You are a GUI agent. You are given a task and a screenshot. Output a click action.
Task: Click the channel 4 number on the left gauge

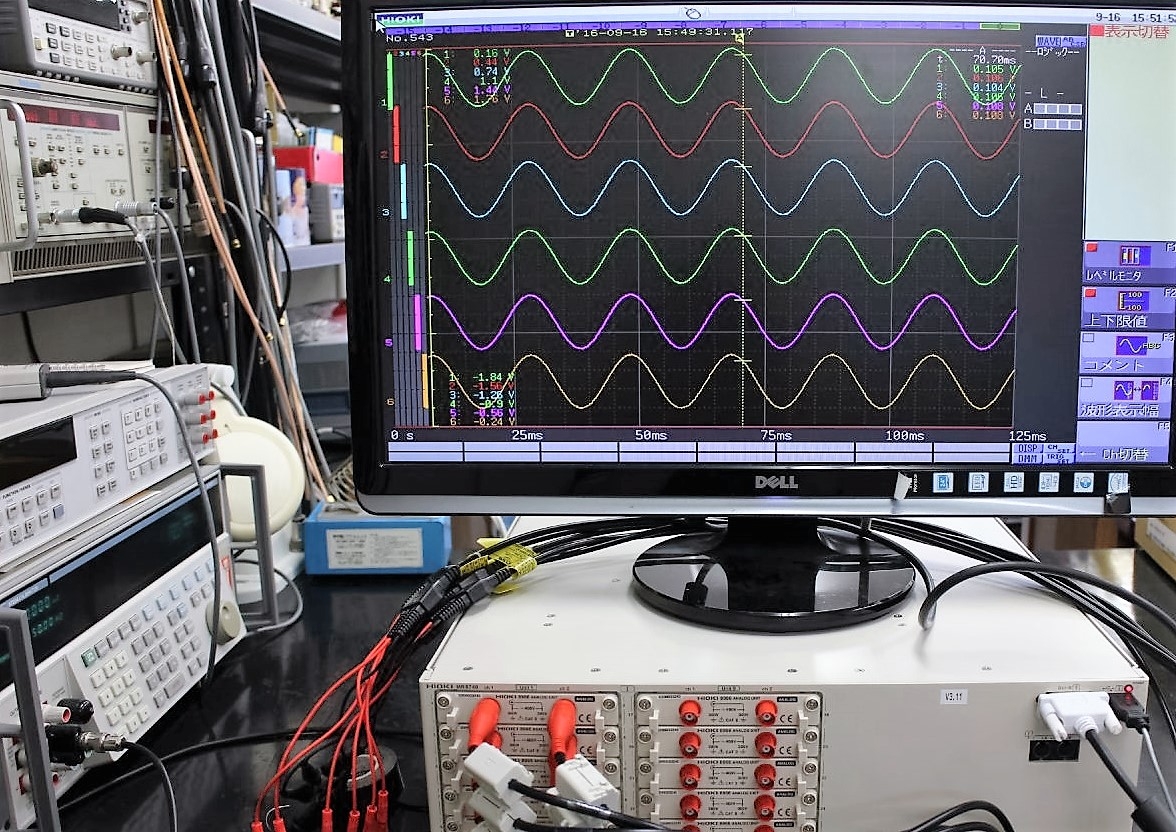387,279
